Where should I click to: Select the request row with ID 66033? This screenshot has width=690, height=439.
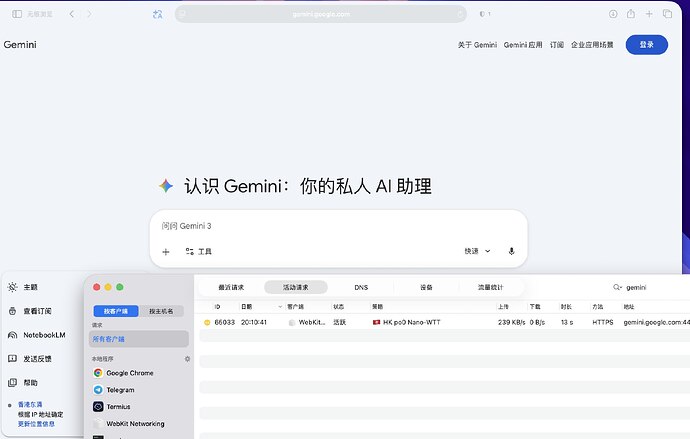444,322
